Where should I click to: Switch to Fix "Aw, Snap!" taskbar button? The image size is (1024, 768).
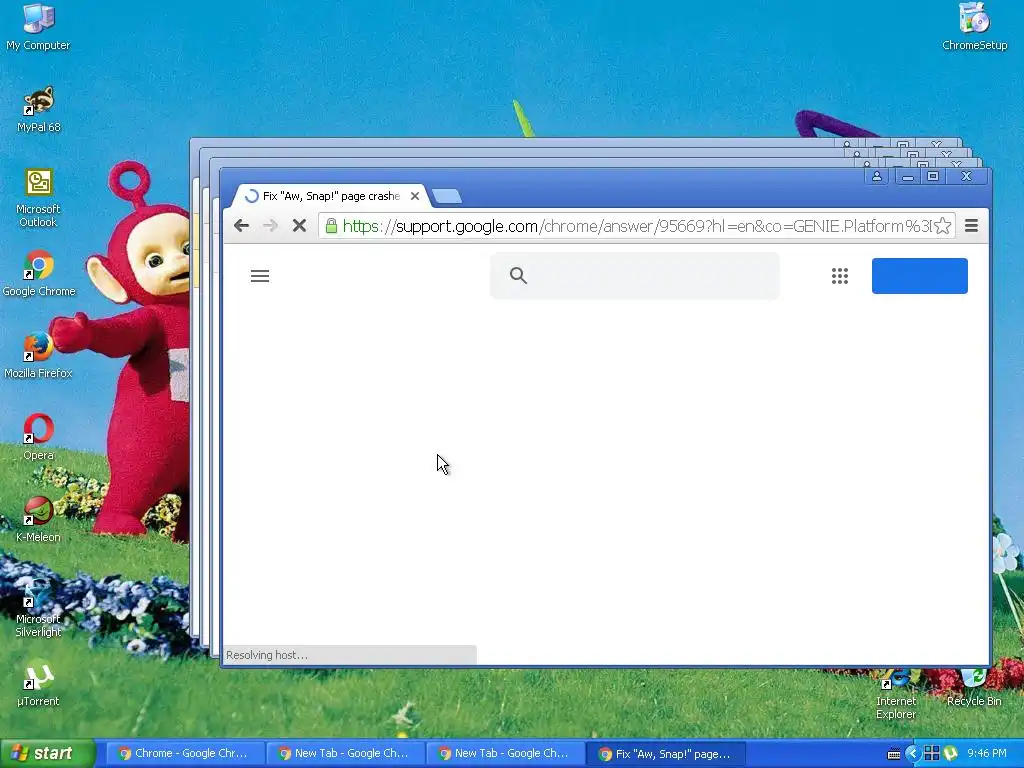tap(665, 754)
